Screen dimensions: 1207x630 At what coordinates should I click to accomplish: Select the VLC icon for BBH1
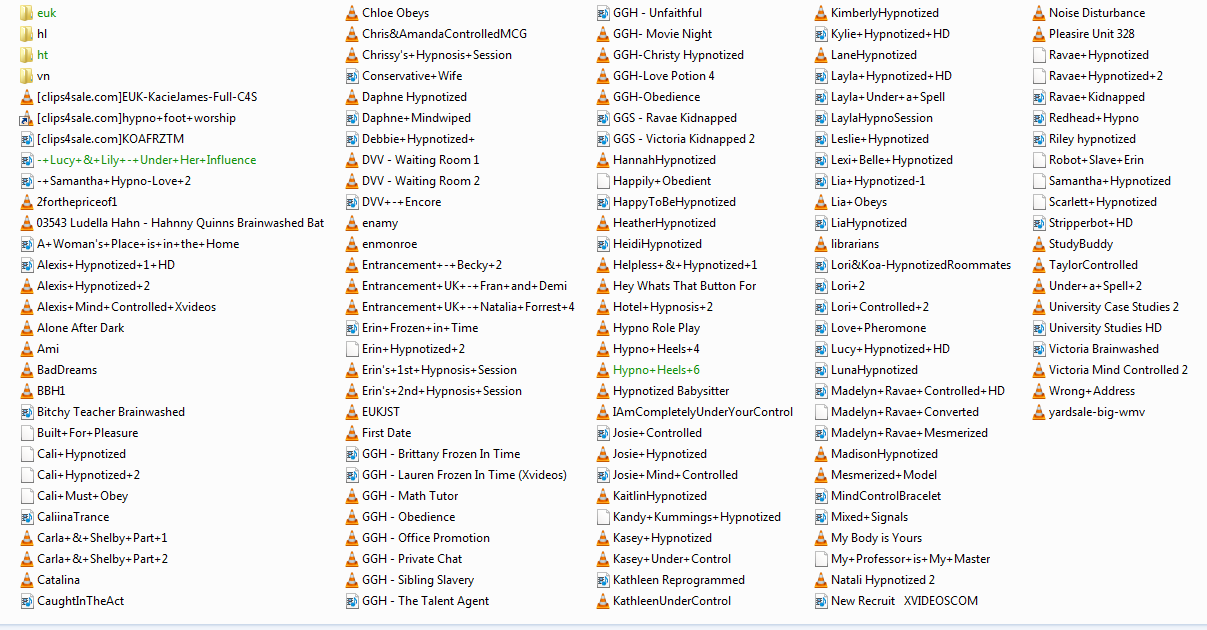point(27,391)
